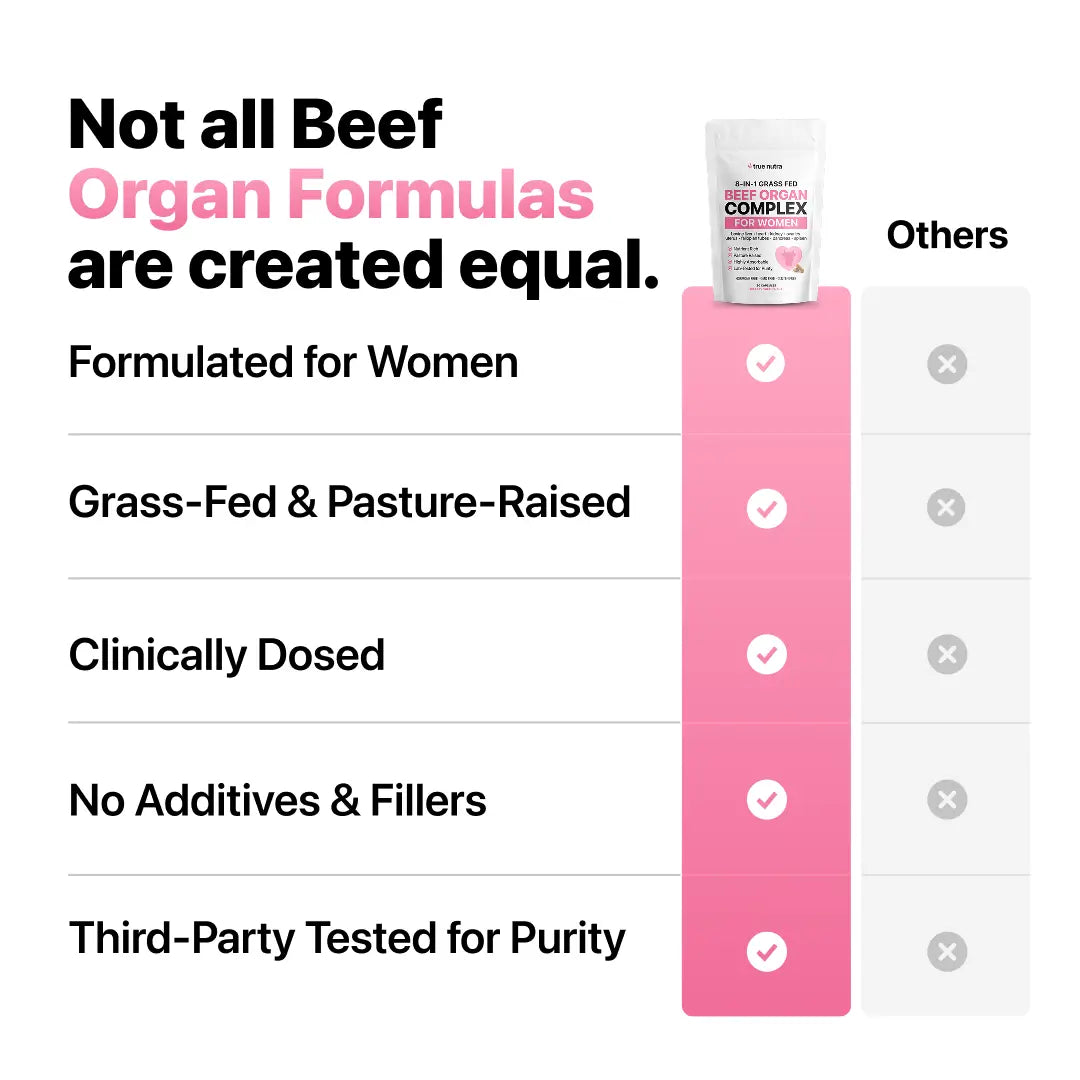Select the gray X for Third-Party Tested

(x=946, y=951)
